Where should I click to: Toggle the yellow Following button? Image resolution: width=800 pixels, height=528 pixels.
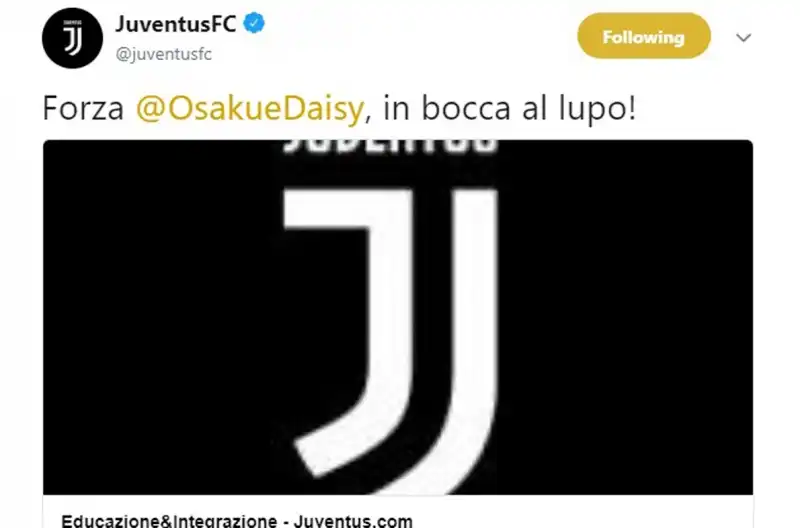[x=643, y=36]
